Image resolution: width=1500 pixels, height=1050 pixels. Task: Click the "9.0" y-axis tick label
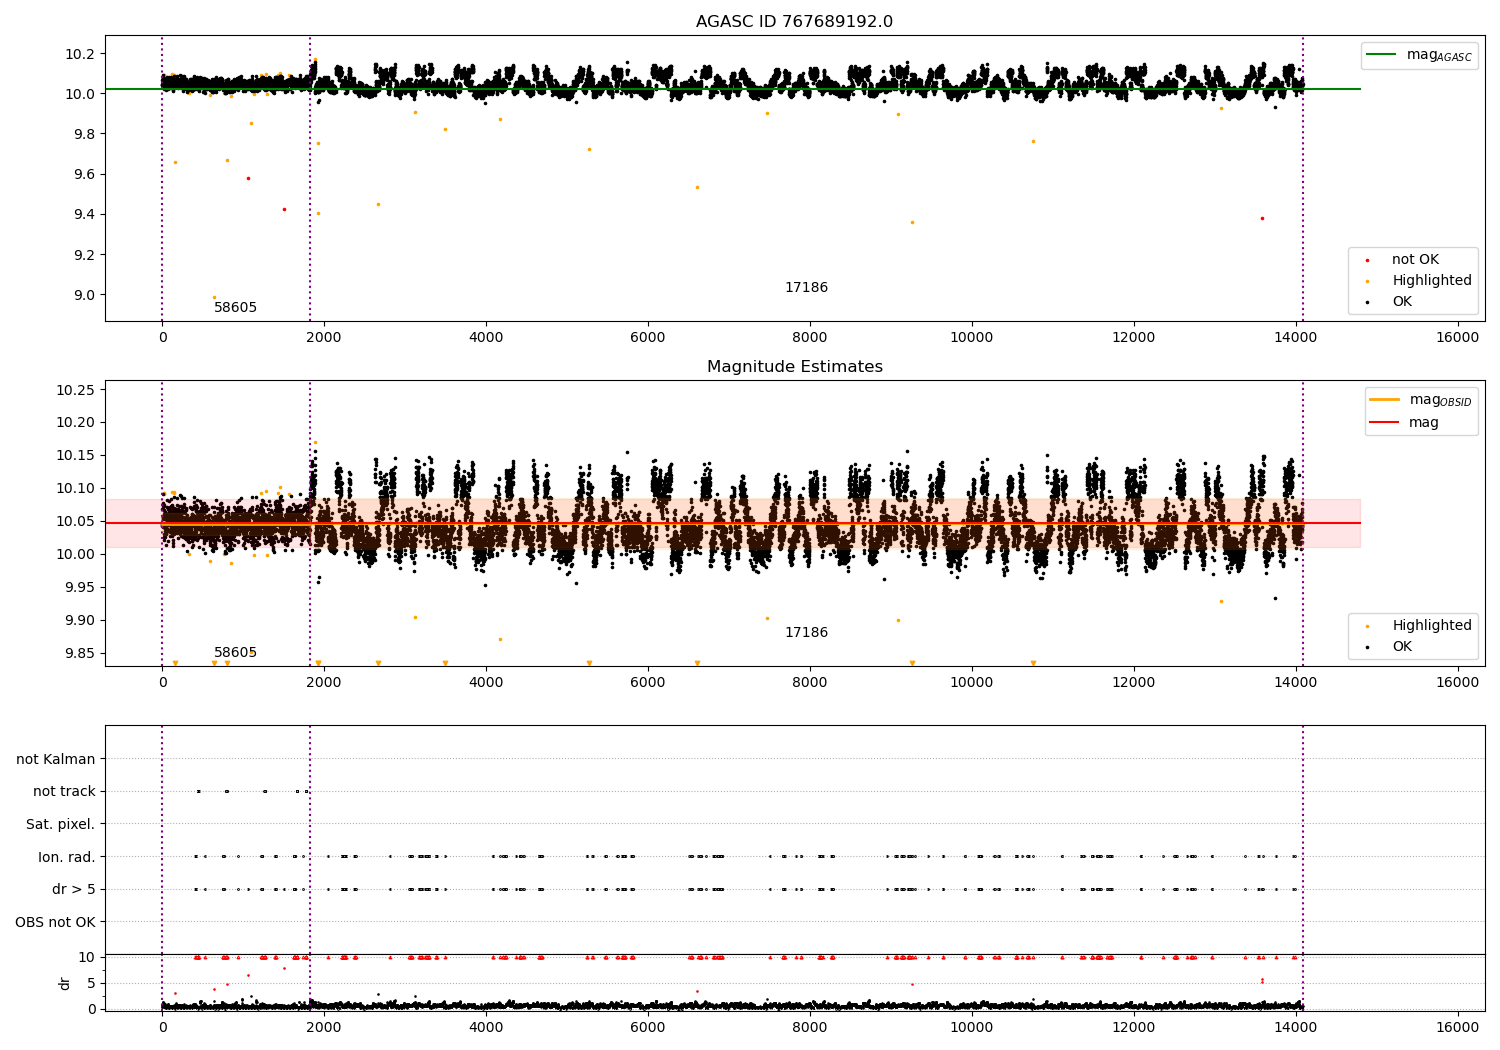tap(84, 295)
